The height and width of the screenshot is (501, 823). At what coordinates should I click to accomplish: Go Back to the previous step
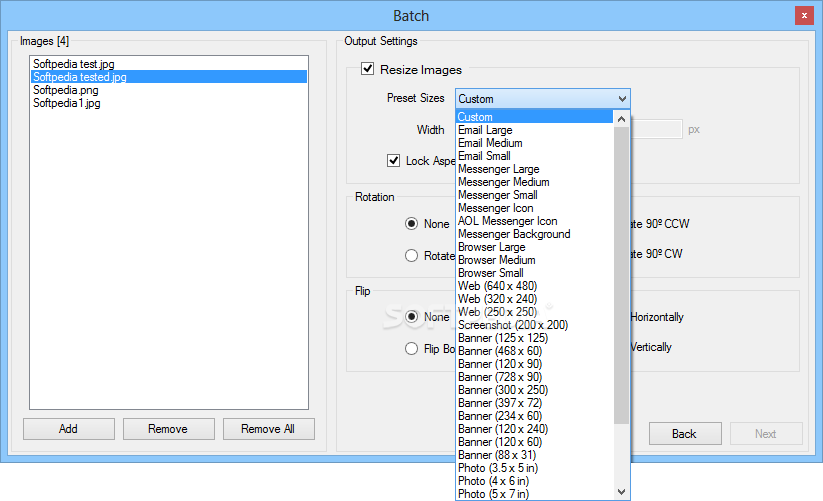coord(684,434)
